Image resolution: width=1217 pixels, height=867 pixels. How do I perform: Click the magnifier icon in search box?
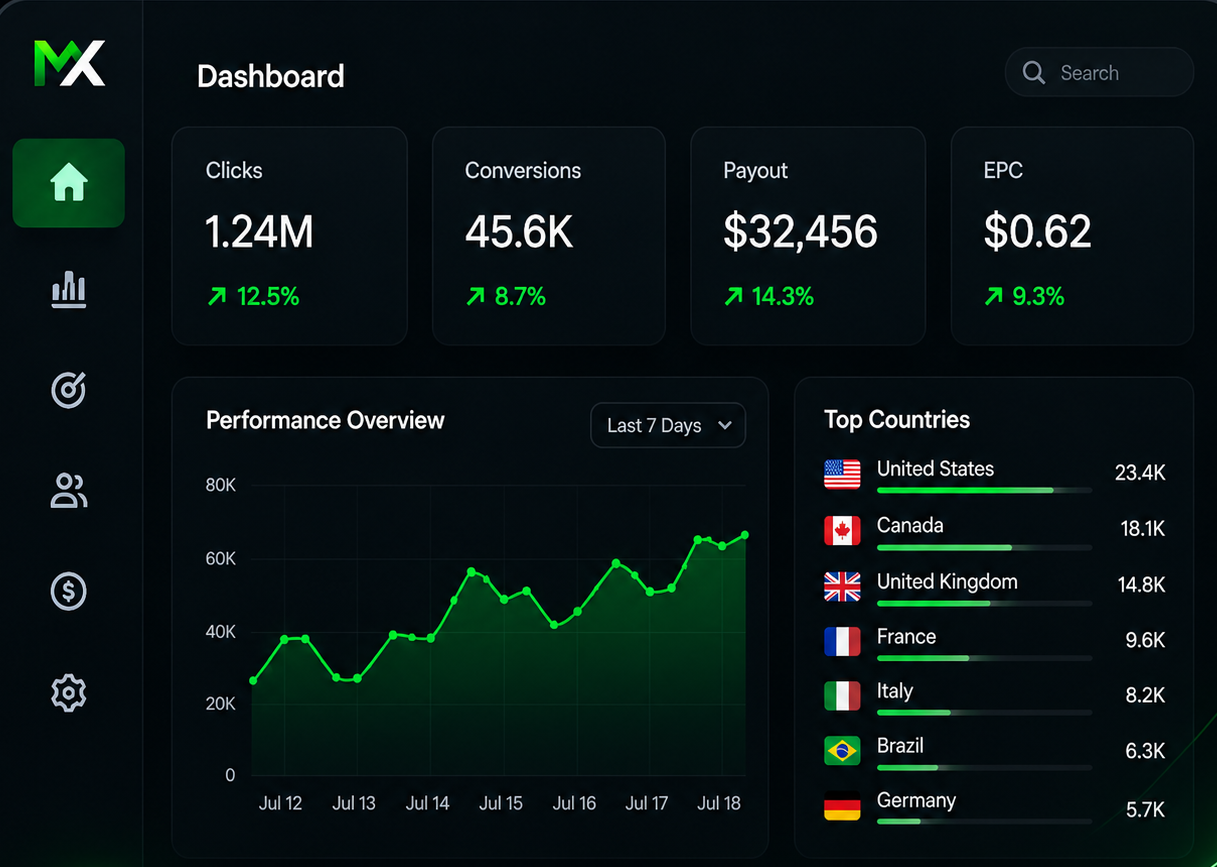(x=1034, y=73)
